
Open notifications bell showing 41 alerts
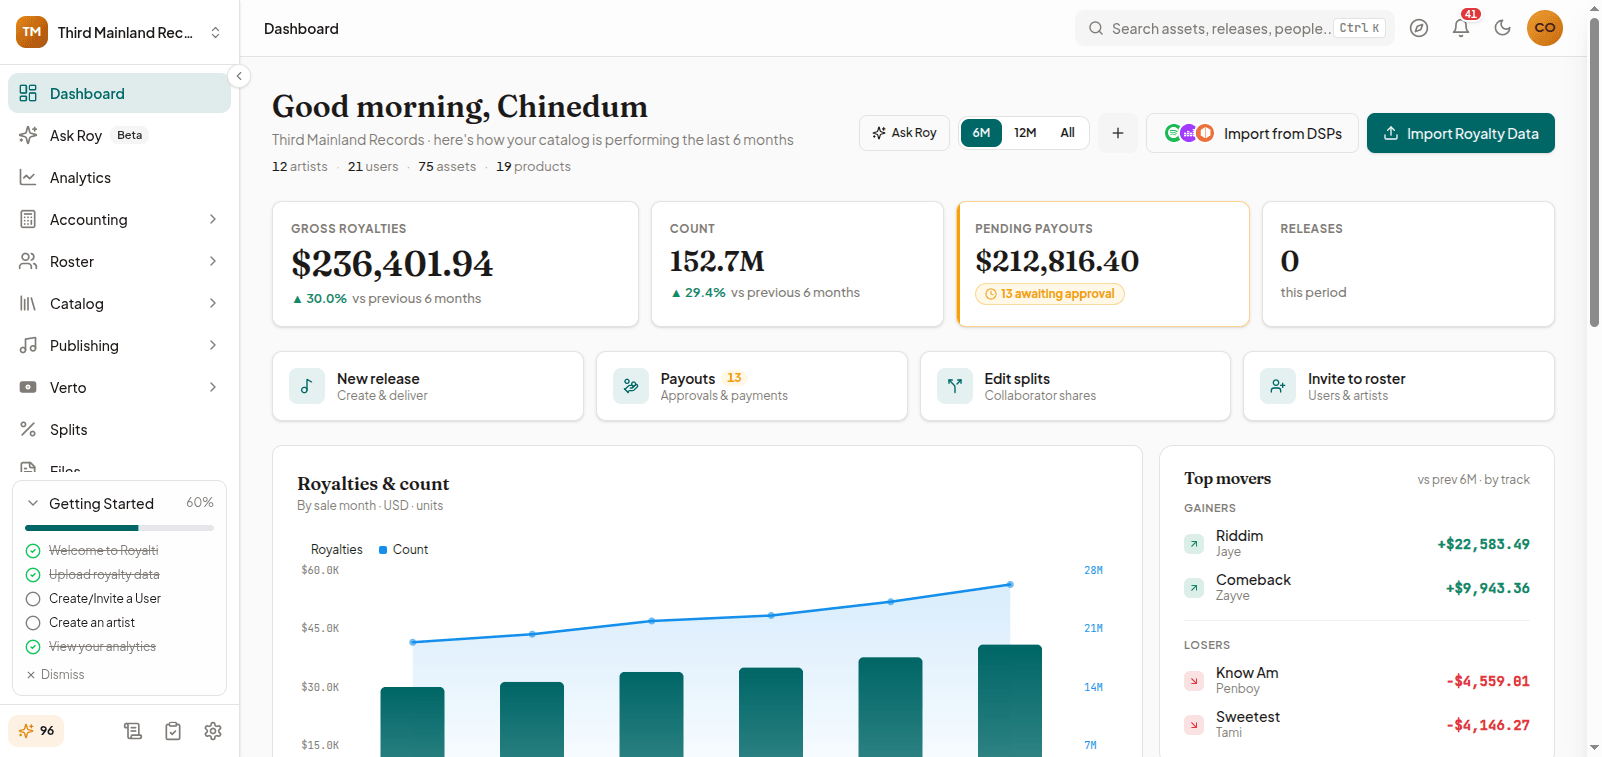[x=1461, y=28]
